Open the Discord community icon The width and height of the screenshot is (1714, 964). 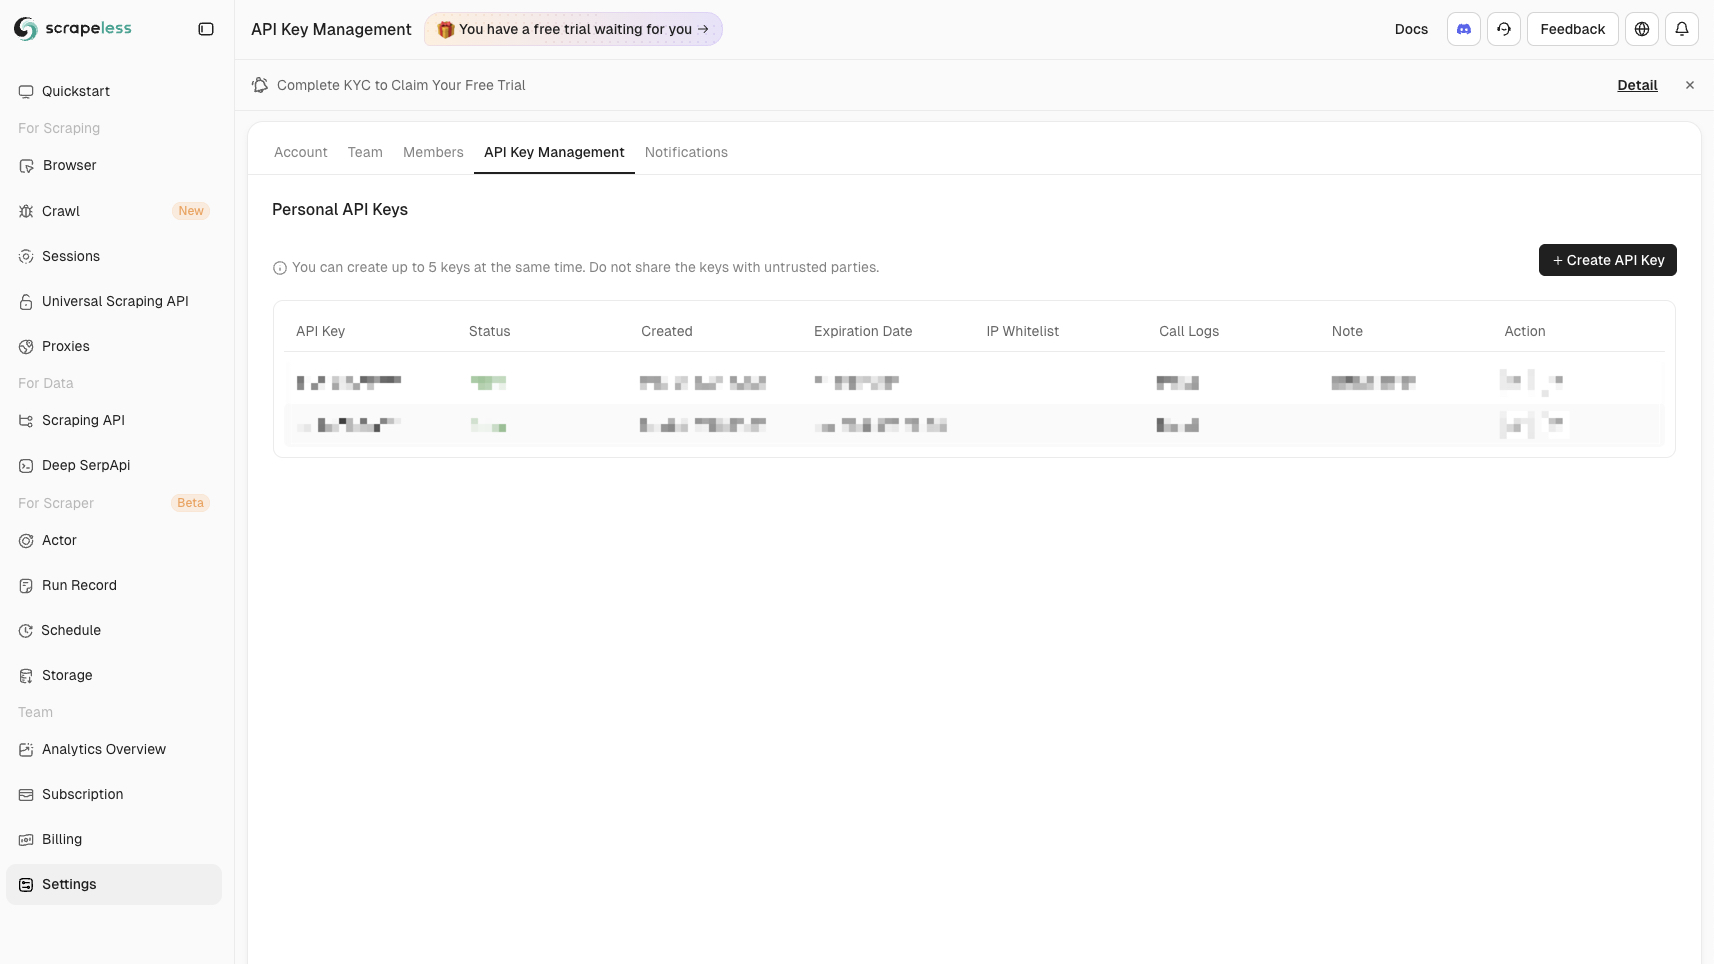pyautogui.click(x=1464, y=29)
